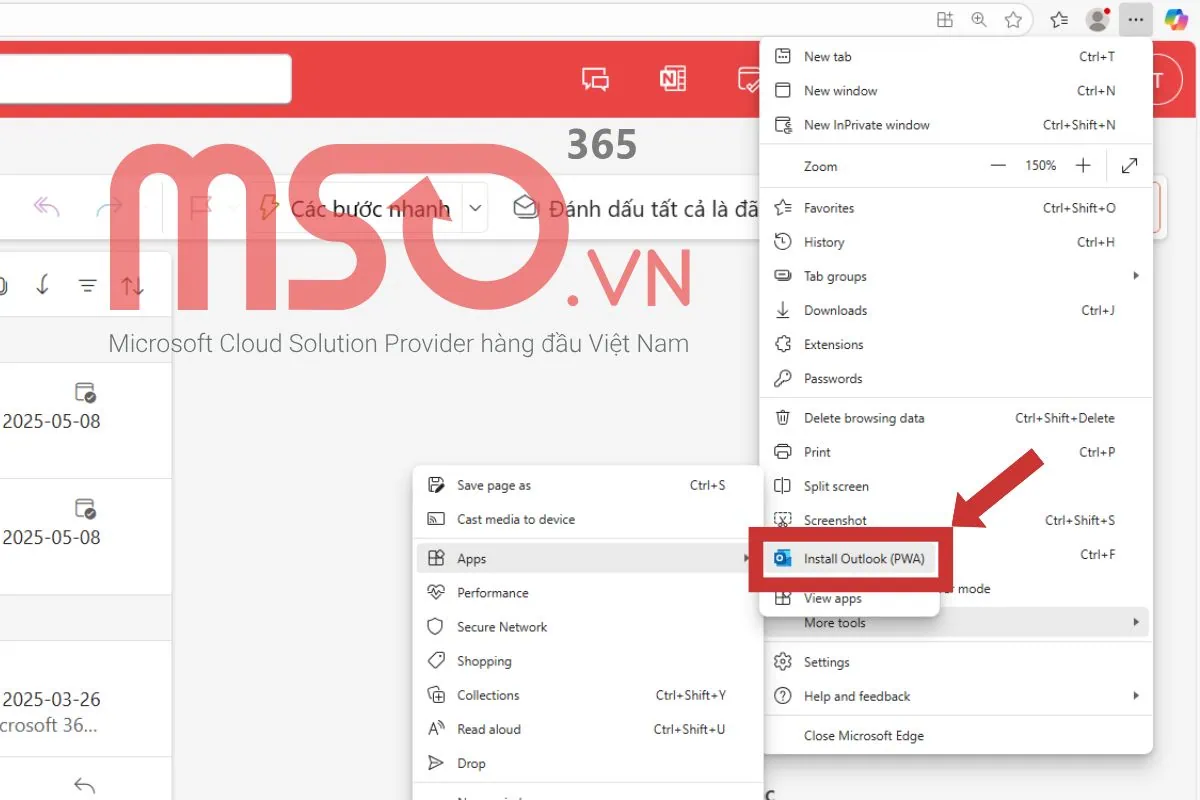This screenshot has height=800, width=1200.
Task: Click the zoom magnifier in the address bar
Action: (x=978, y=19)
